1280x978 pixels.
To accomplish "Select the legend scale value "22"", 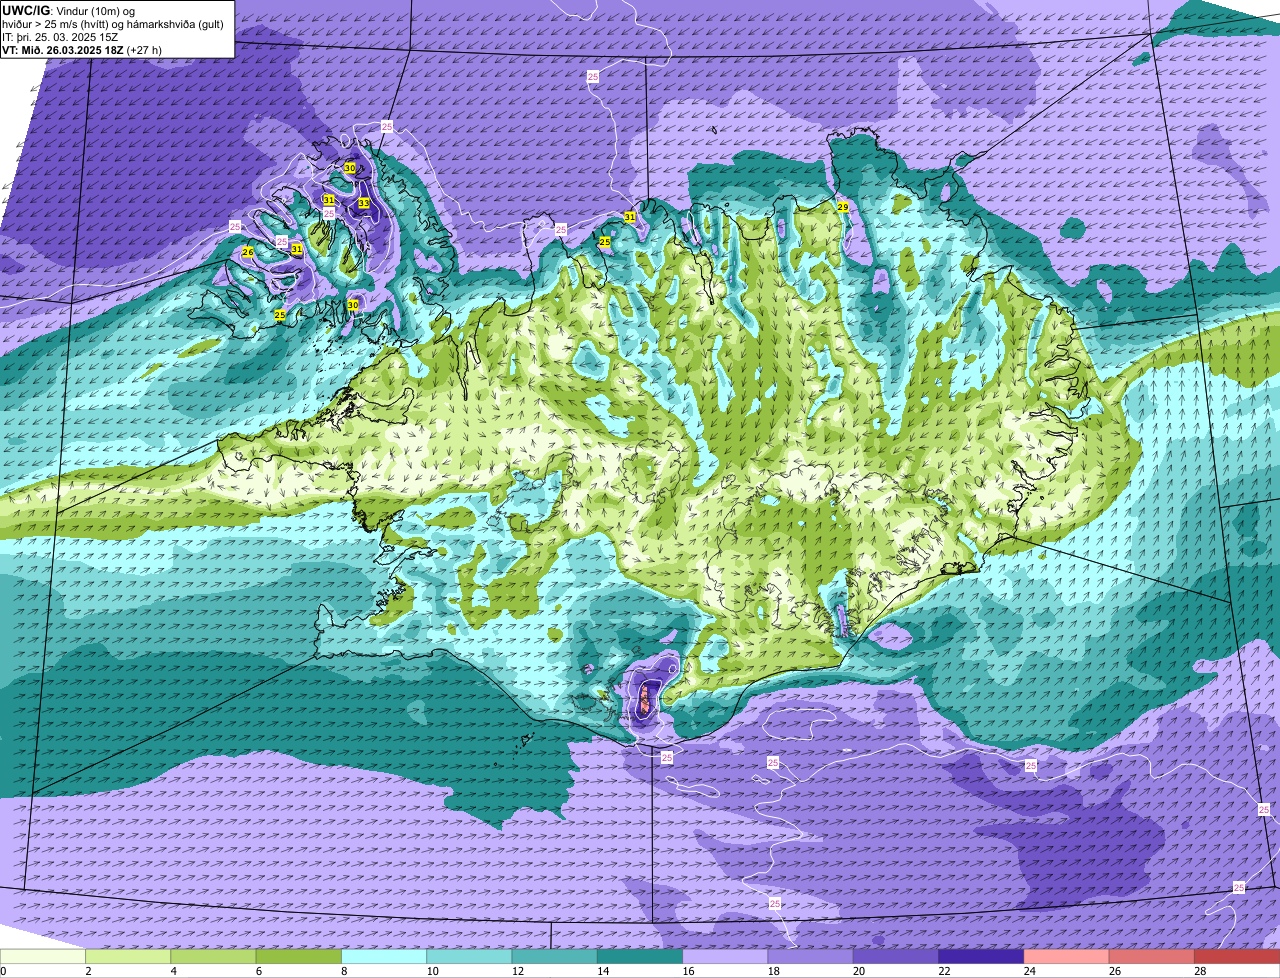I will (x=944, y=971).
